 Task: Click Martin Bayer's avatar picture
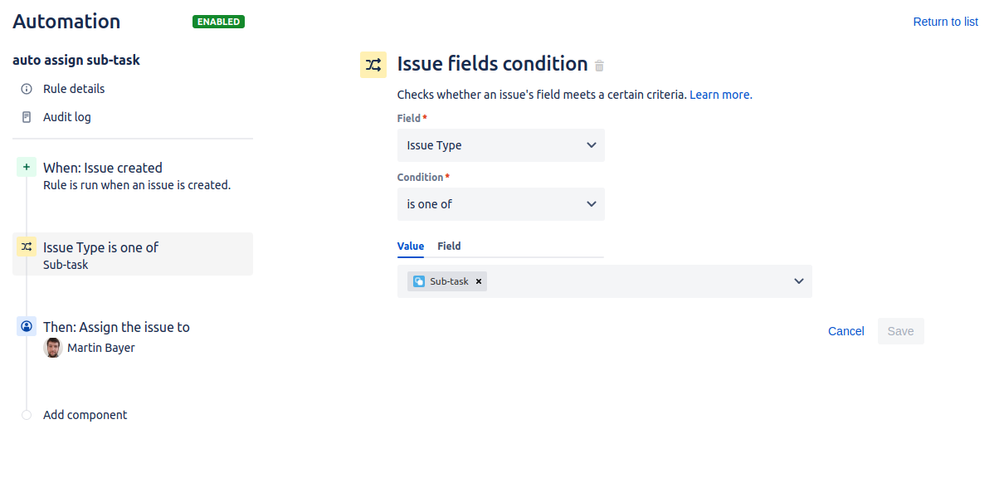[x=53, y=348]
